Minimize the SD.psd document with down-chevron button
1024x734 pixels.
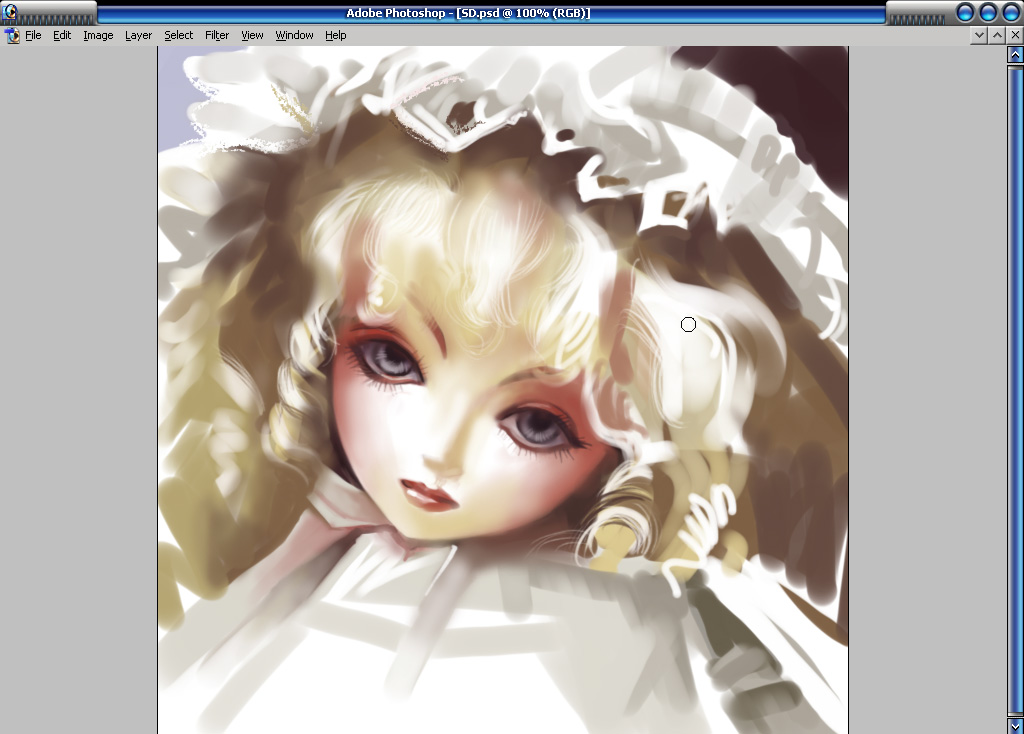(979, 35)
